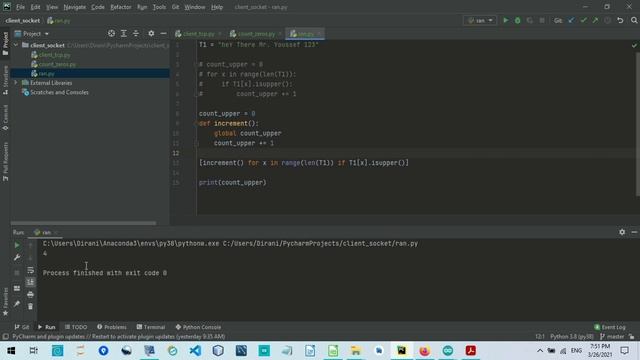Start debugging with the green bug icon

click(518, 20)
